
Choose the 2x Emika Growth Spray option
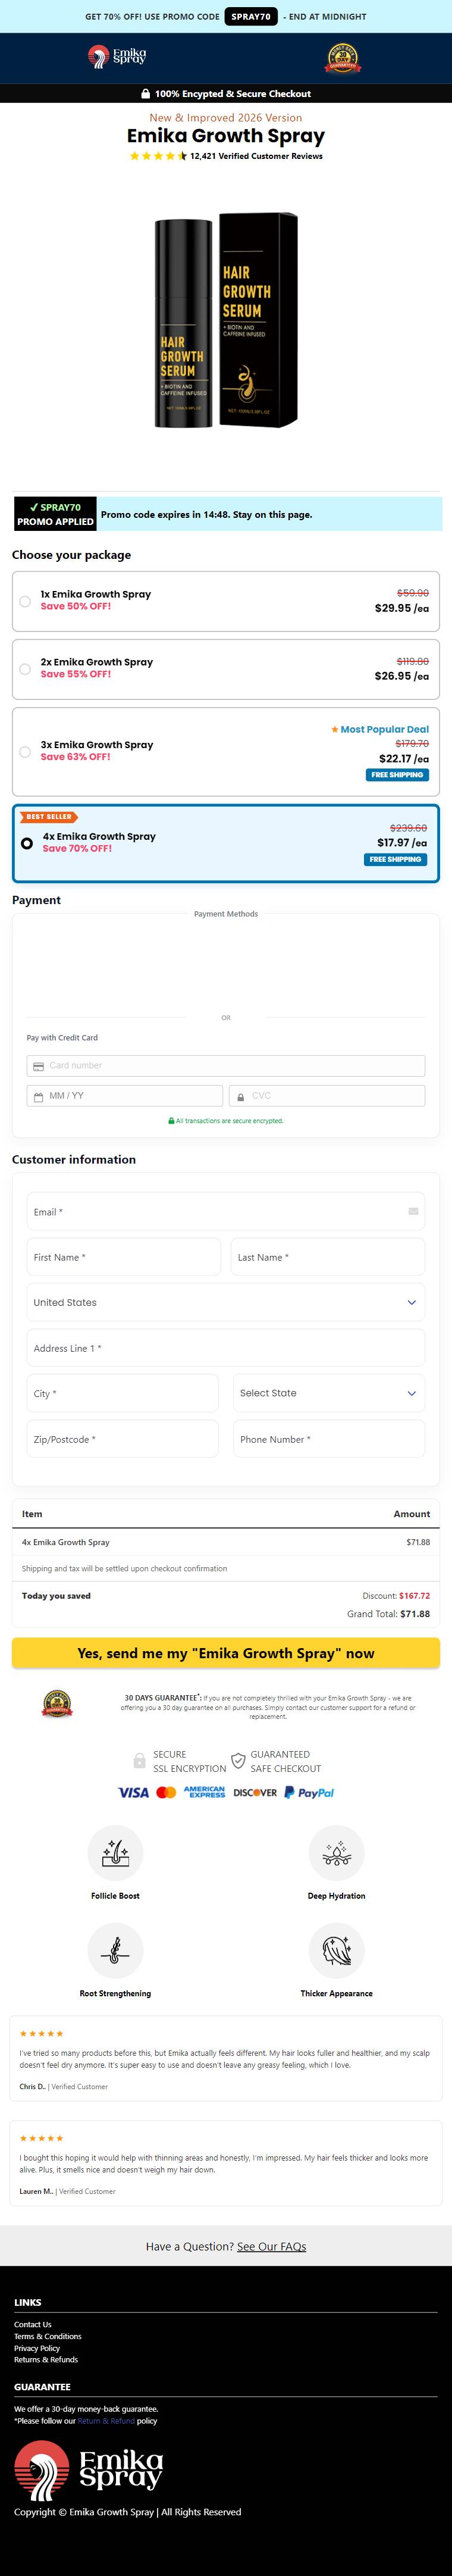[x=25, y=669]
